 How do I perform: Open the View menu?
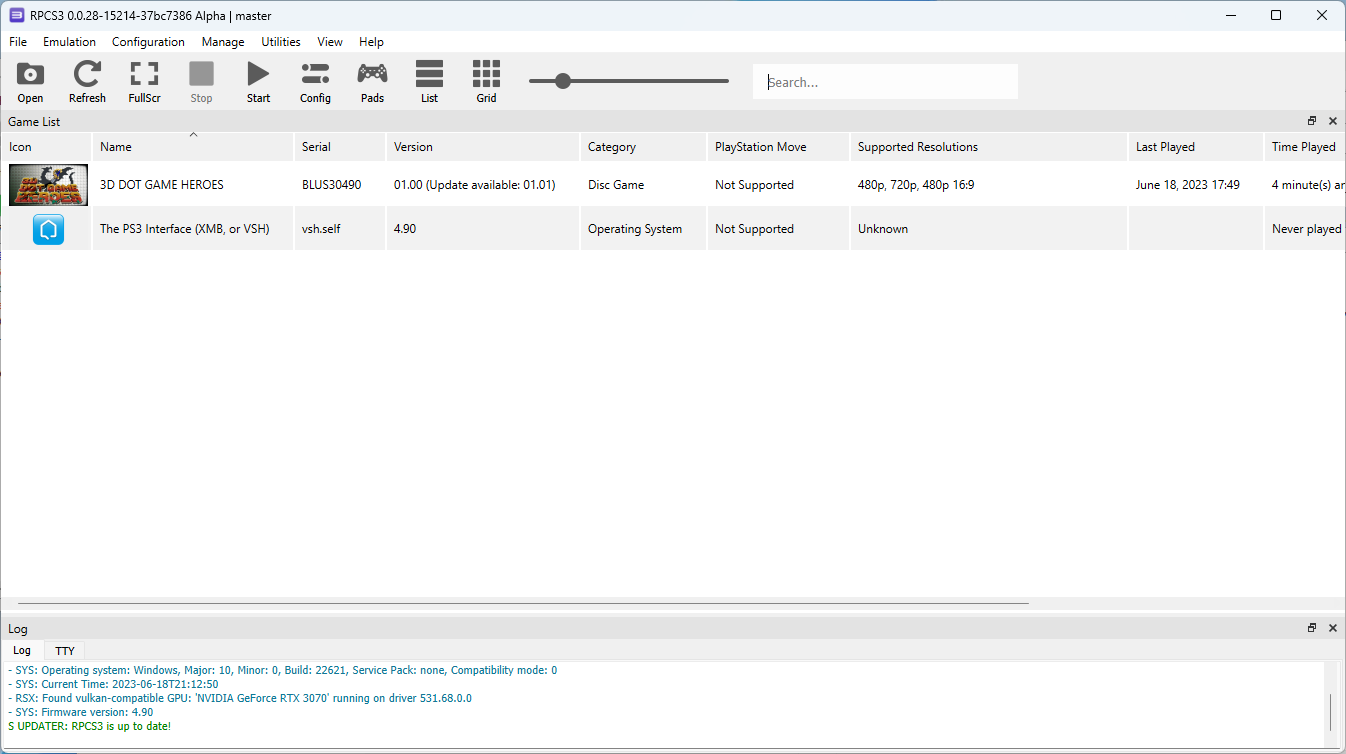330,42
